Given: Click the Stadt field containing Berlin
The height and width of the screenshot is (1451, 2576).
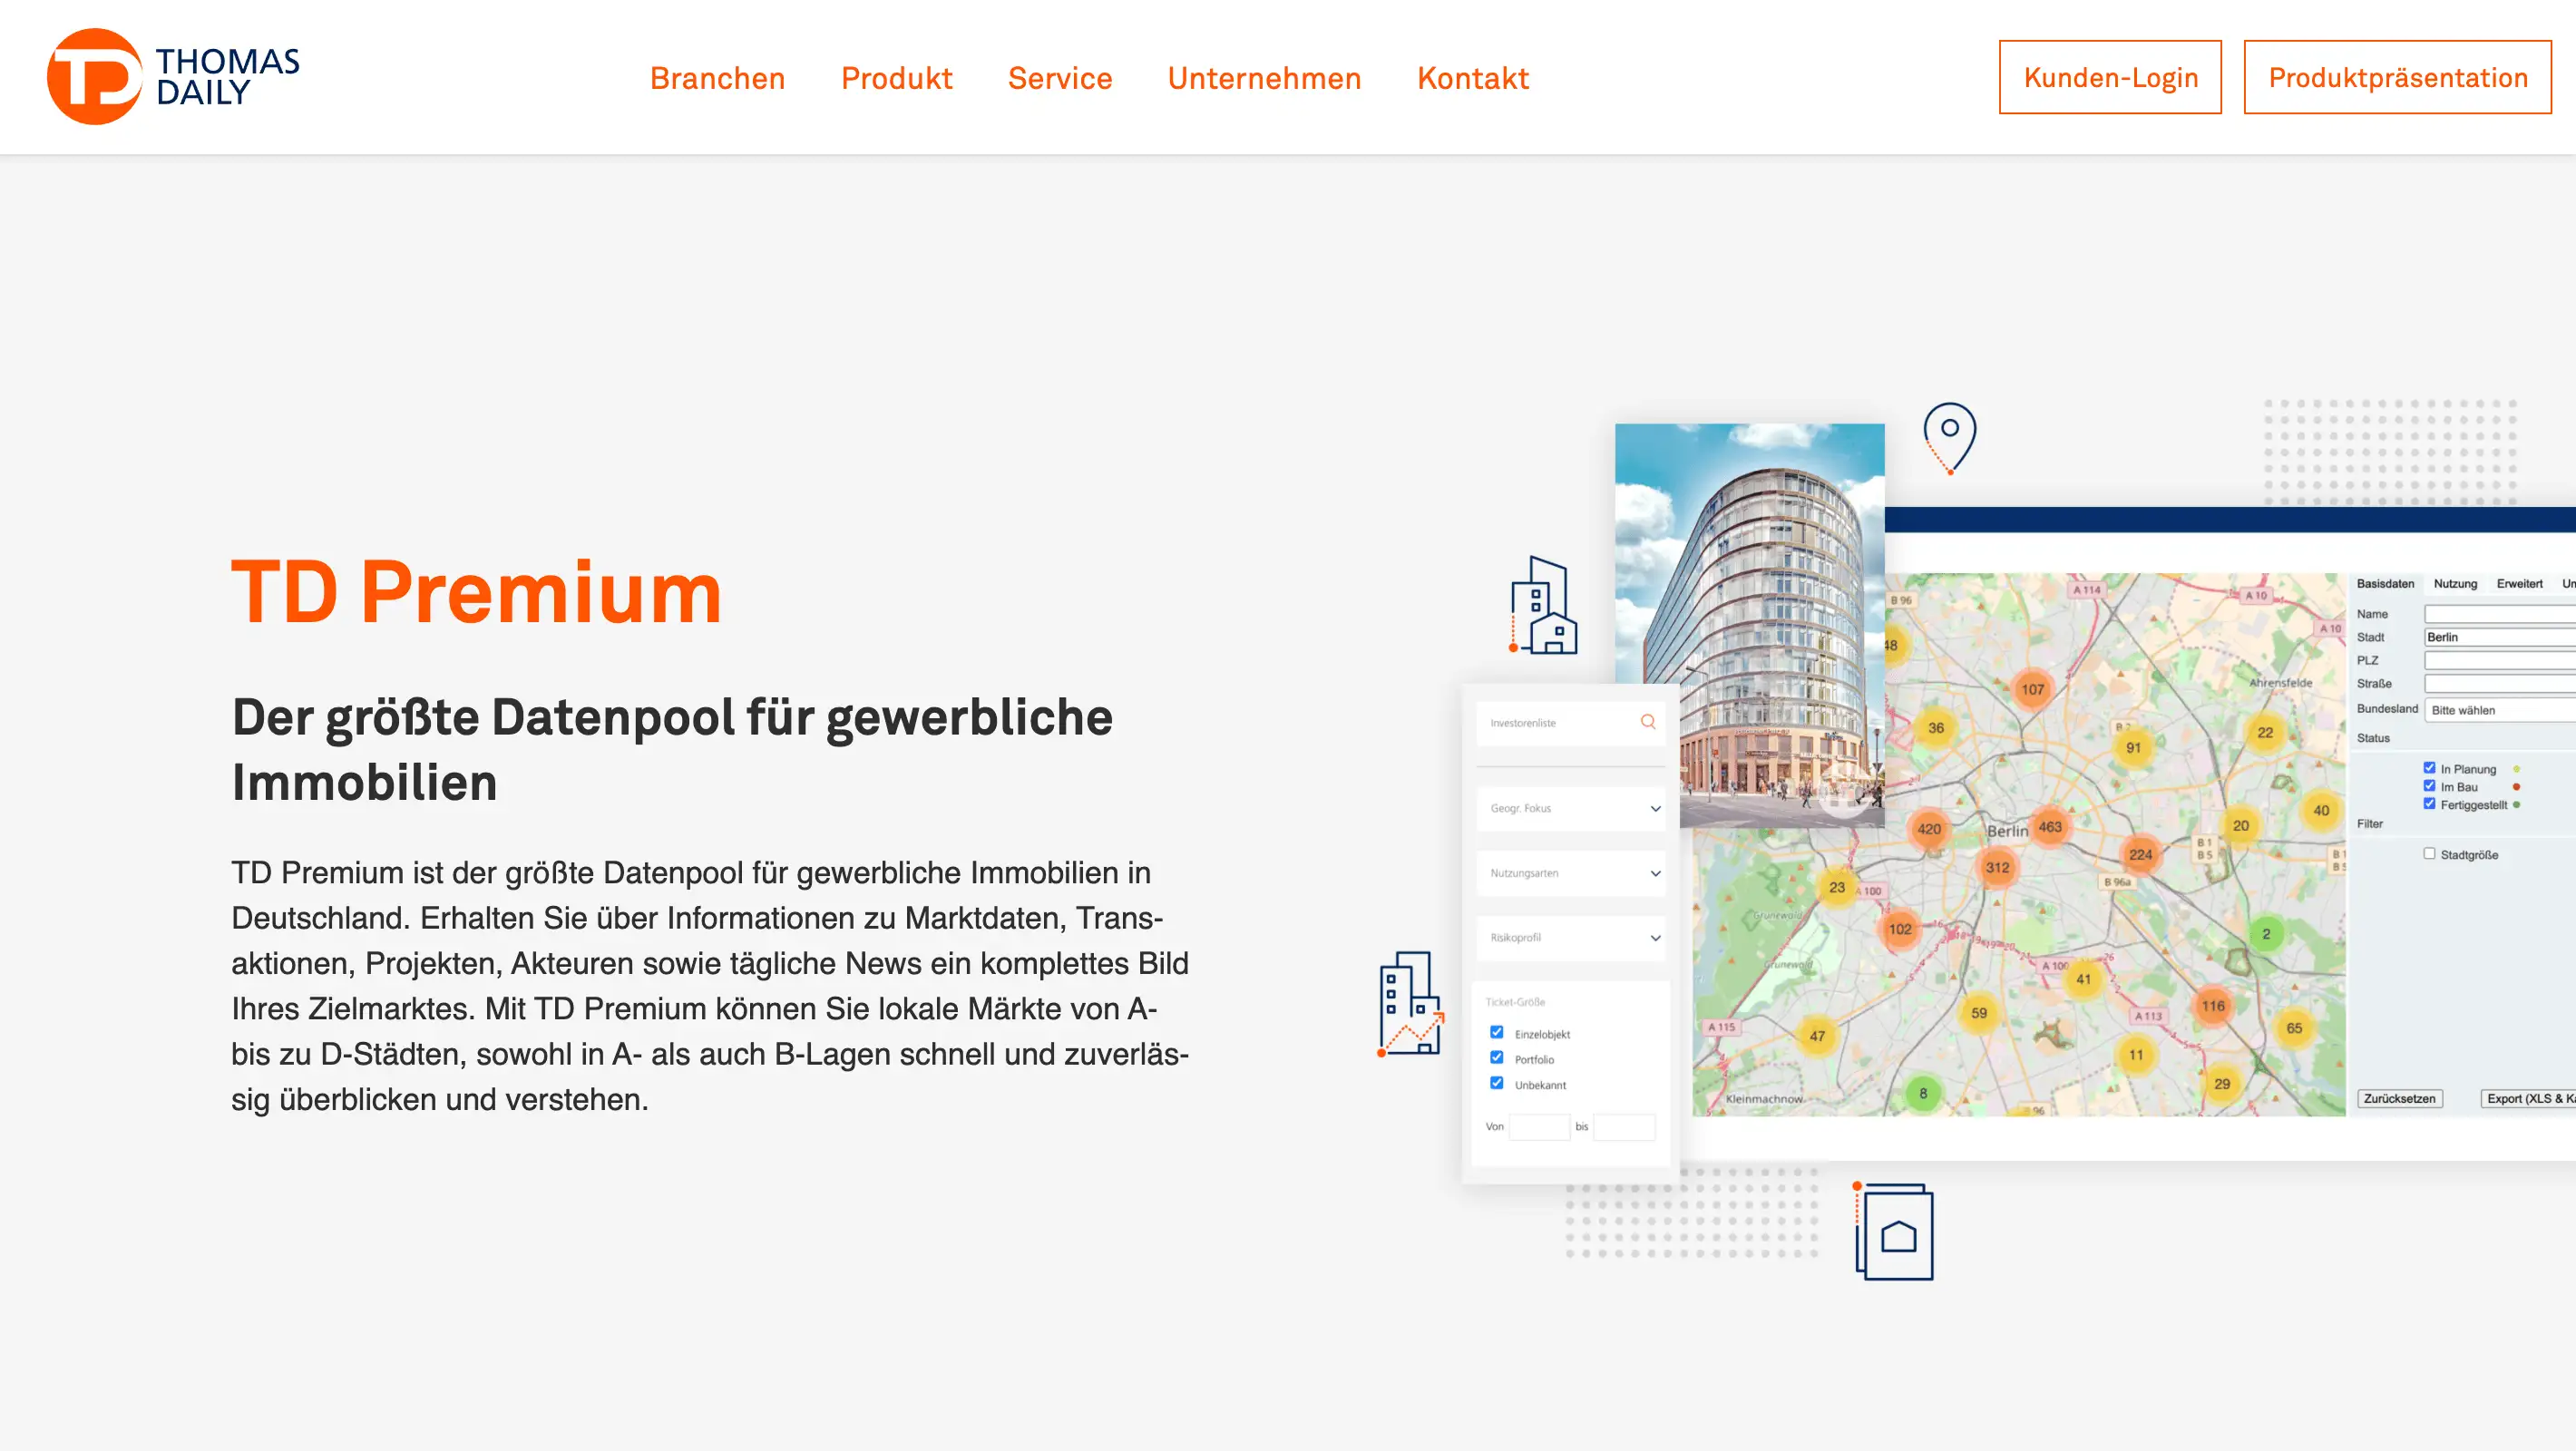Looking at the screenshot, I should [2500, 637].
